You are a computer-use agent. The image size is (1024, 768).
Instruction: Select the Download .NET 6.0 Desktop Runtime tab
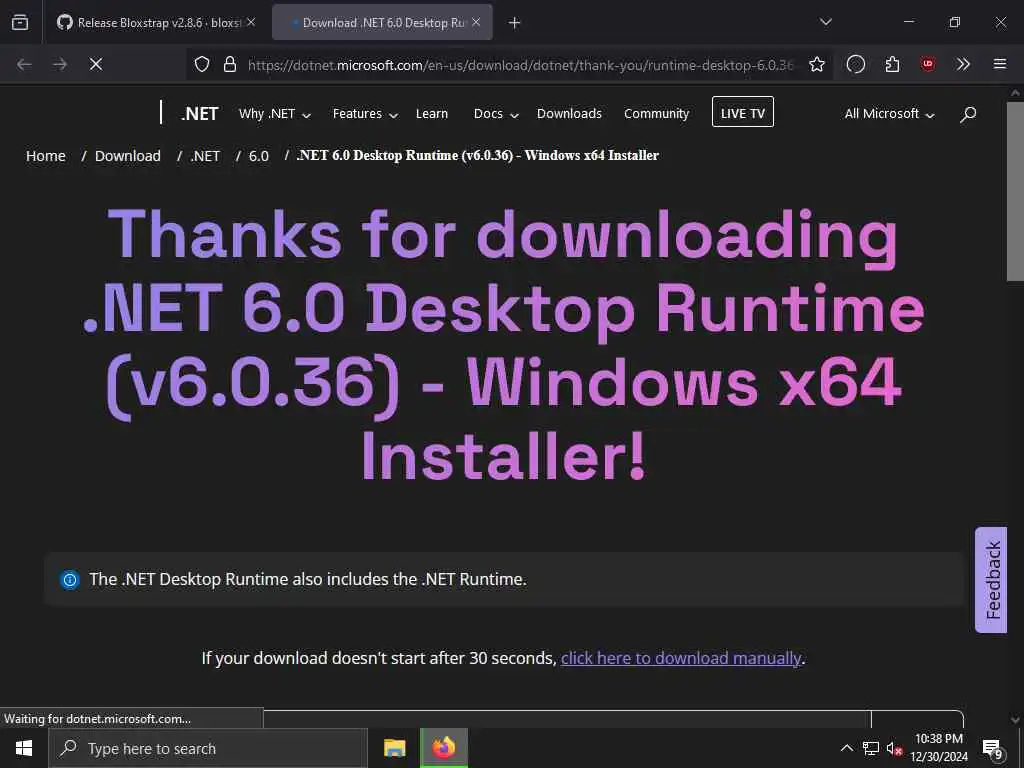tap(382, 22)
